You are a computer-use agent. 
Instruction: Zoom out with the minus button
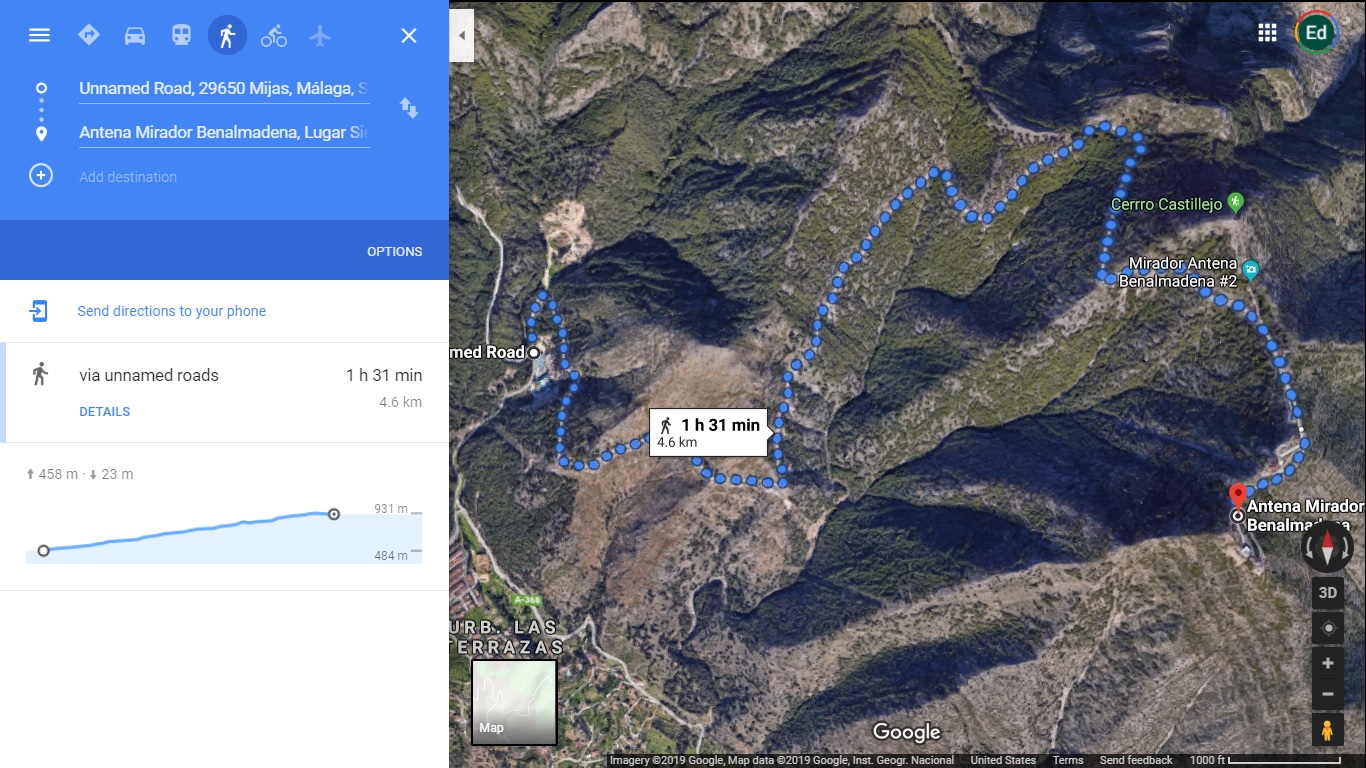click(1328, 694)
